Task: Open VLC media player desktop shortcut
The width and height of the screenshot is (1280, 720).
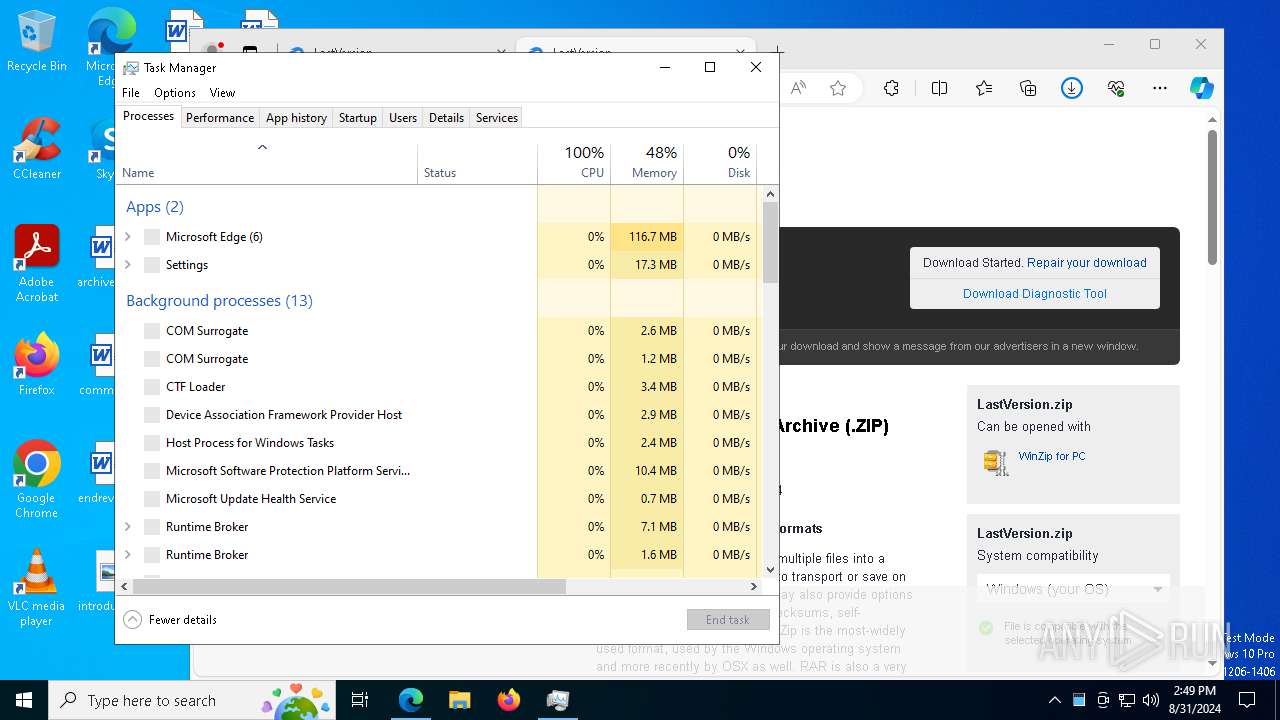Action: (37, 587)
